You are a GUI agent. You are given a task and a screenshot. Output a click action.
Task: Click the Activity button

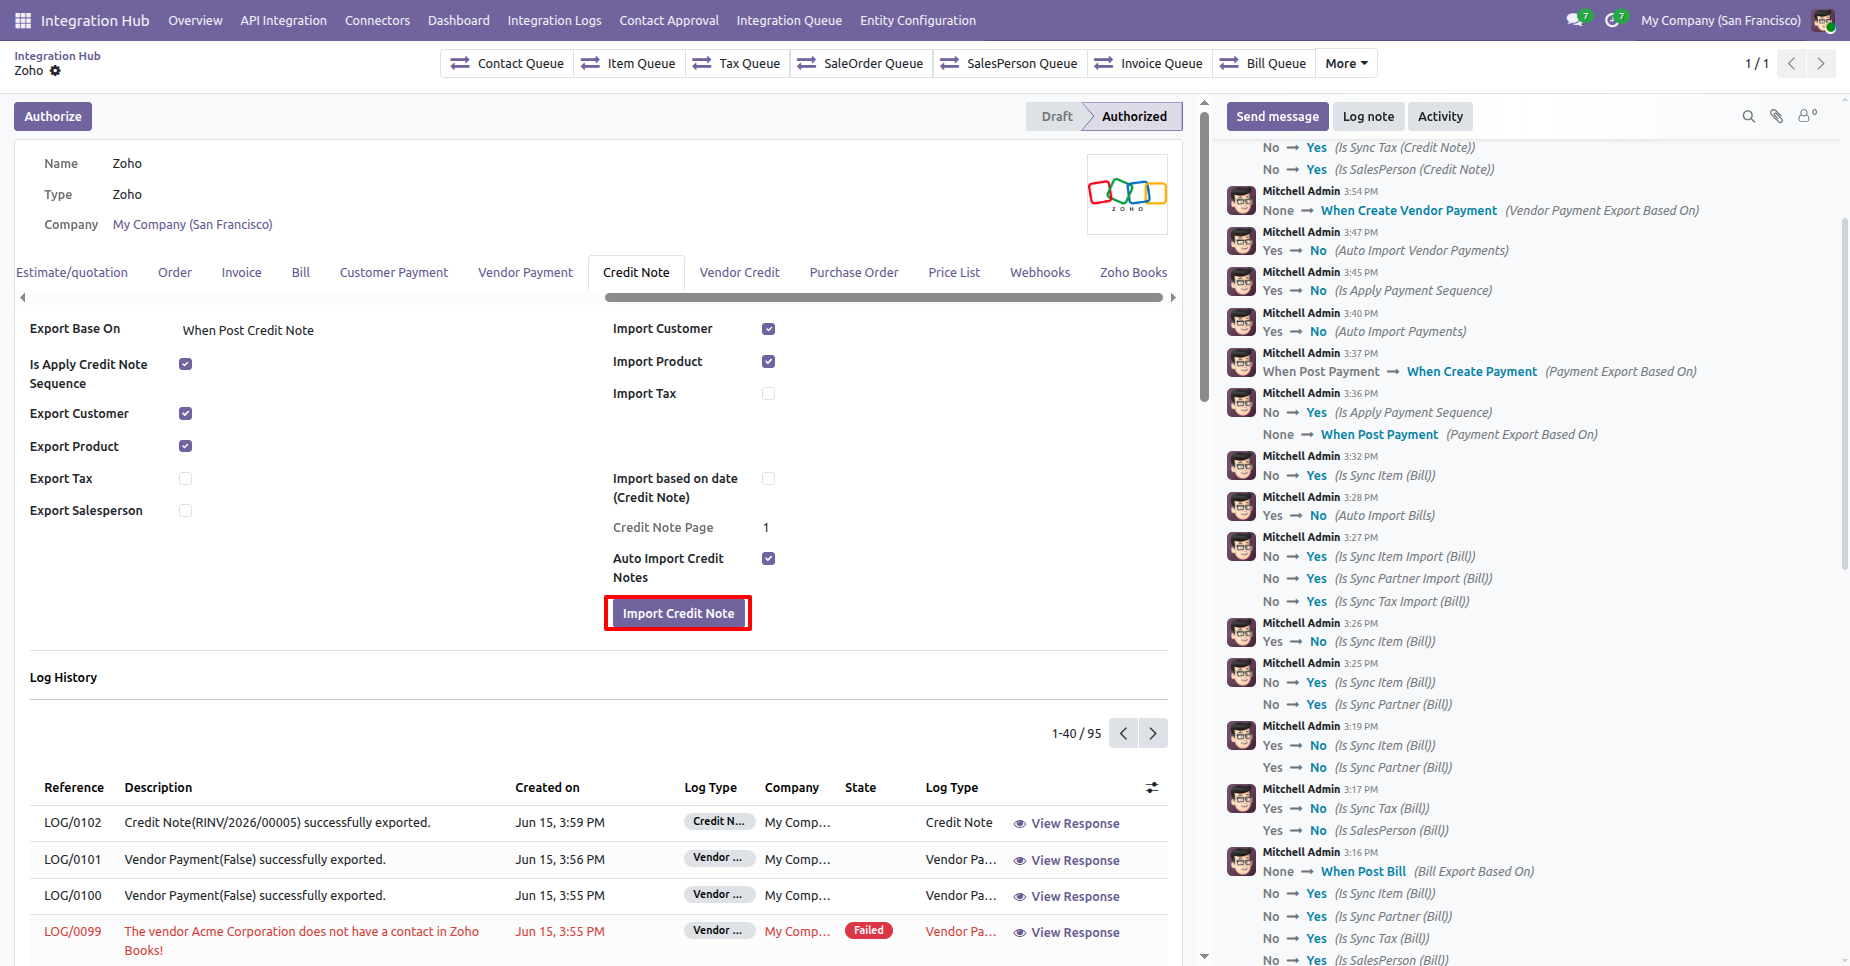click(x=1440, y=116)
